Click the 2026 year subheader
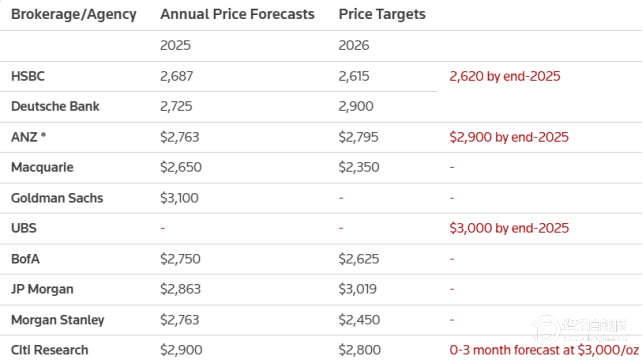Screen dimensions: 643x360 pos(354,45)
